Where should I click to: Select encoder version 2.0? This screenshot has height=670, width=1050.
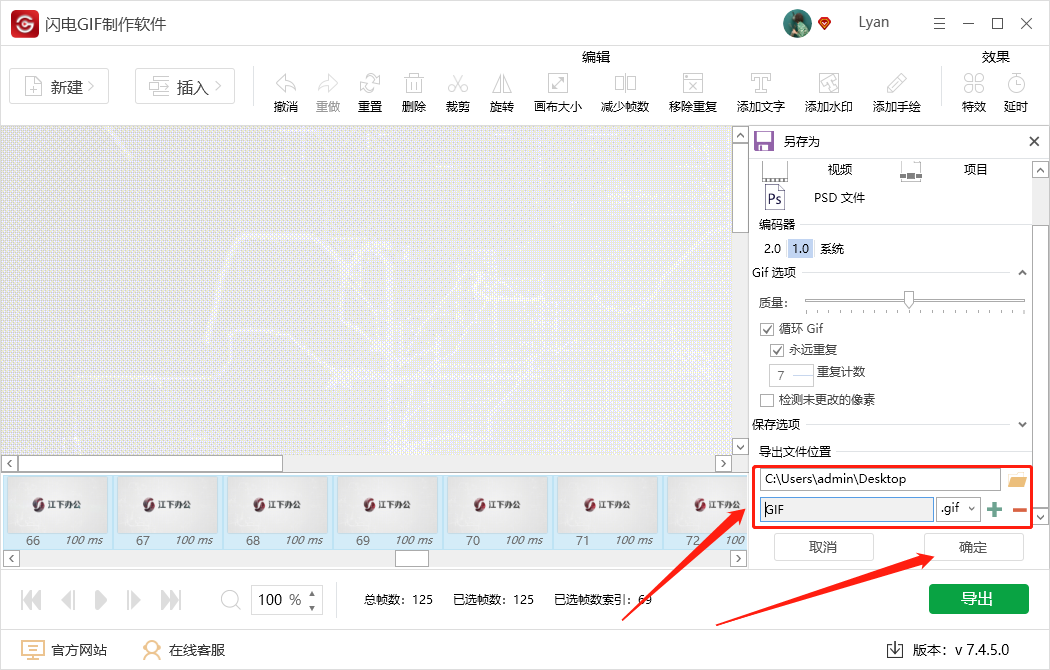(x=772, y=248)
